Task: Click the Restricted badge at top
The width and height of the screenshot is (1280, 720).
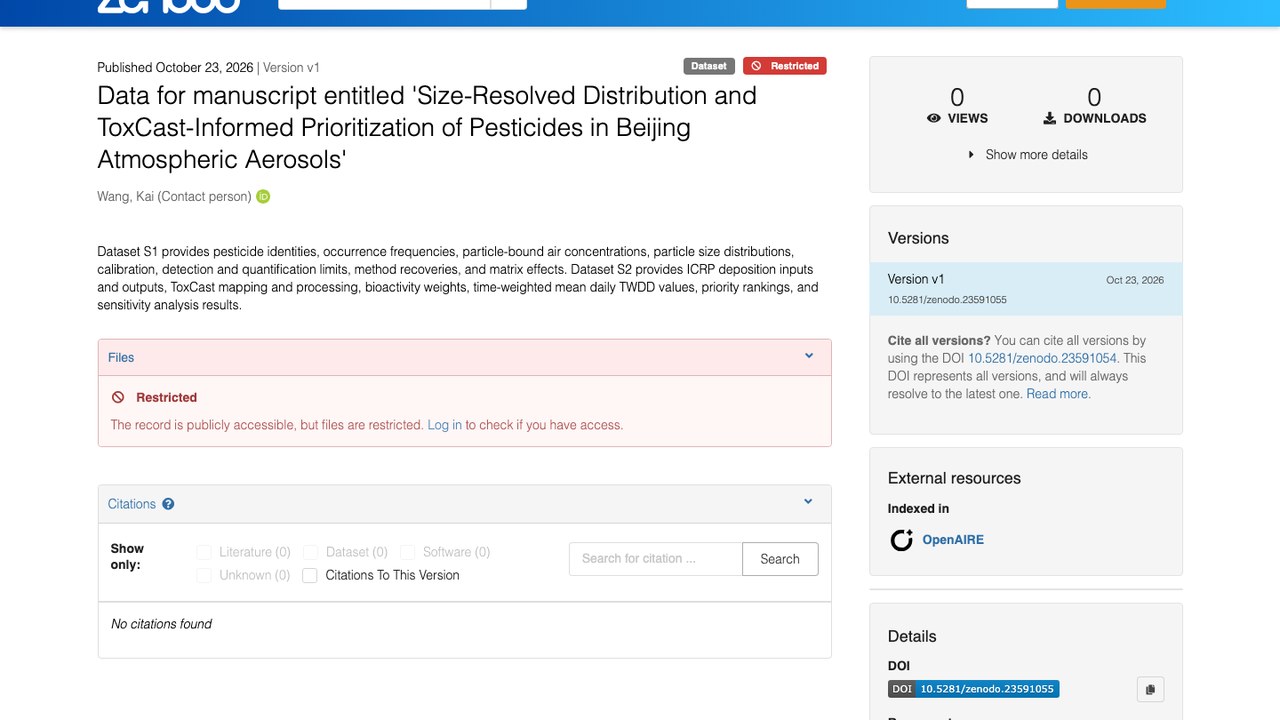Action: point(785,66)
